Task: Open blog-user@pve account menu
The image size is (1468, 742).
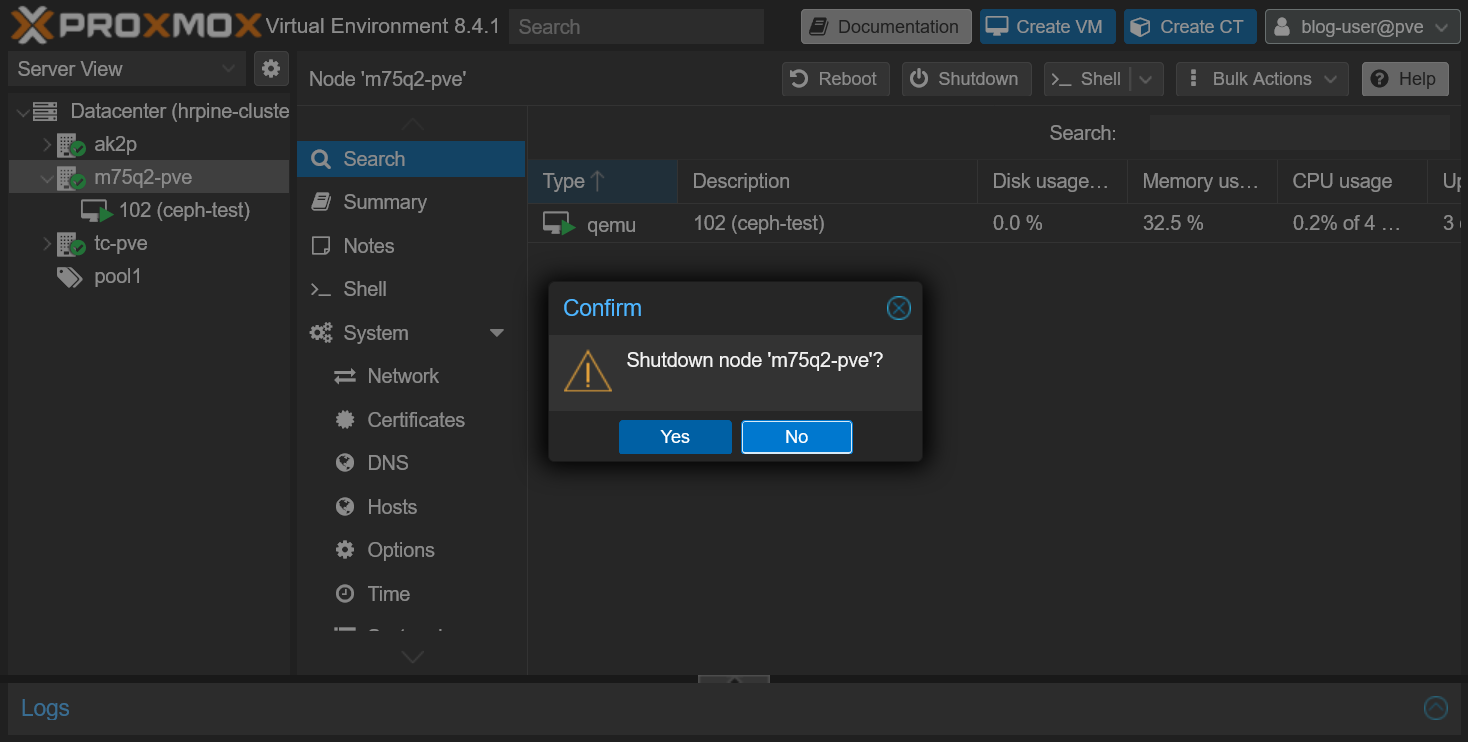Action: [1361, 27]
